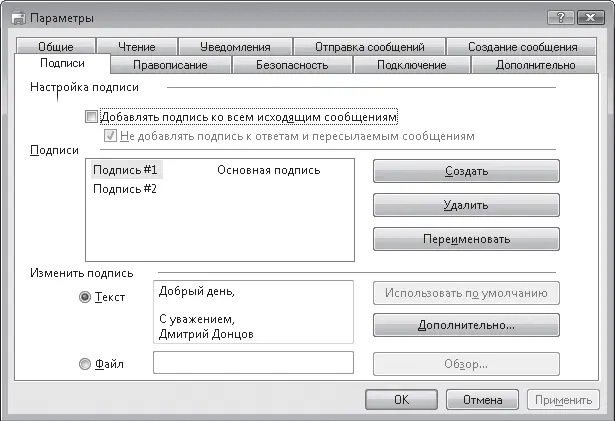Go to the Создание сообщения tab
Screen dimensions: 615x421
(522, 47)
